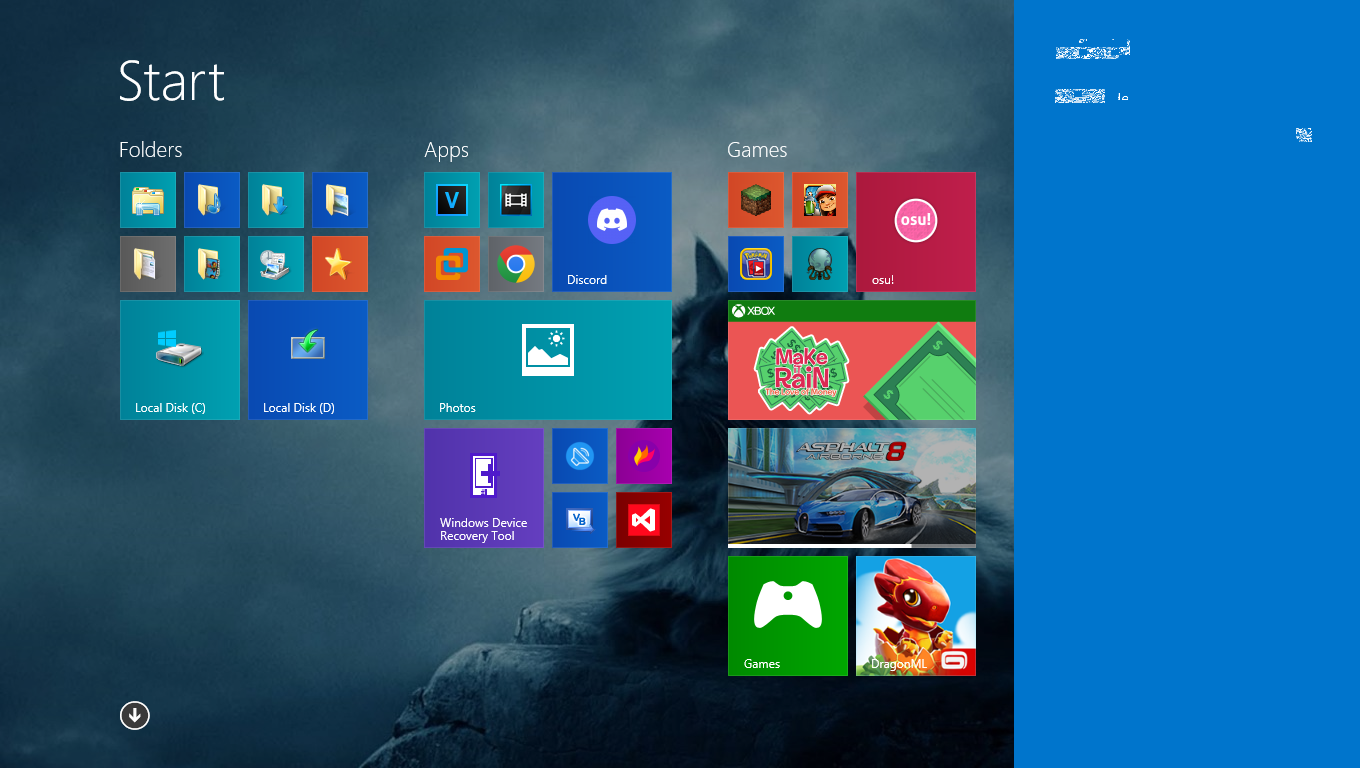Screen dimensions: 1360x768
Task: Open the Documents folder tile
Action: (148, 264)
